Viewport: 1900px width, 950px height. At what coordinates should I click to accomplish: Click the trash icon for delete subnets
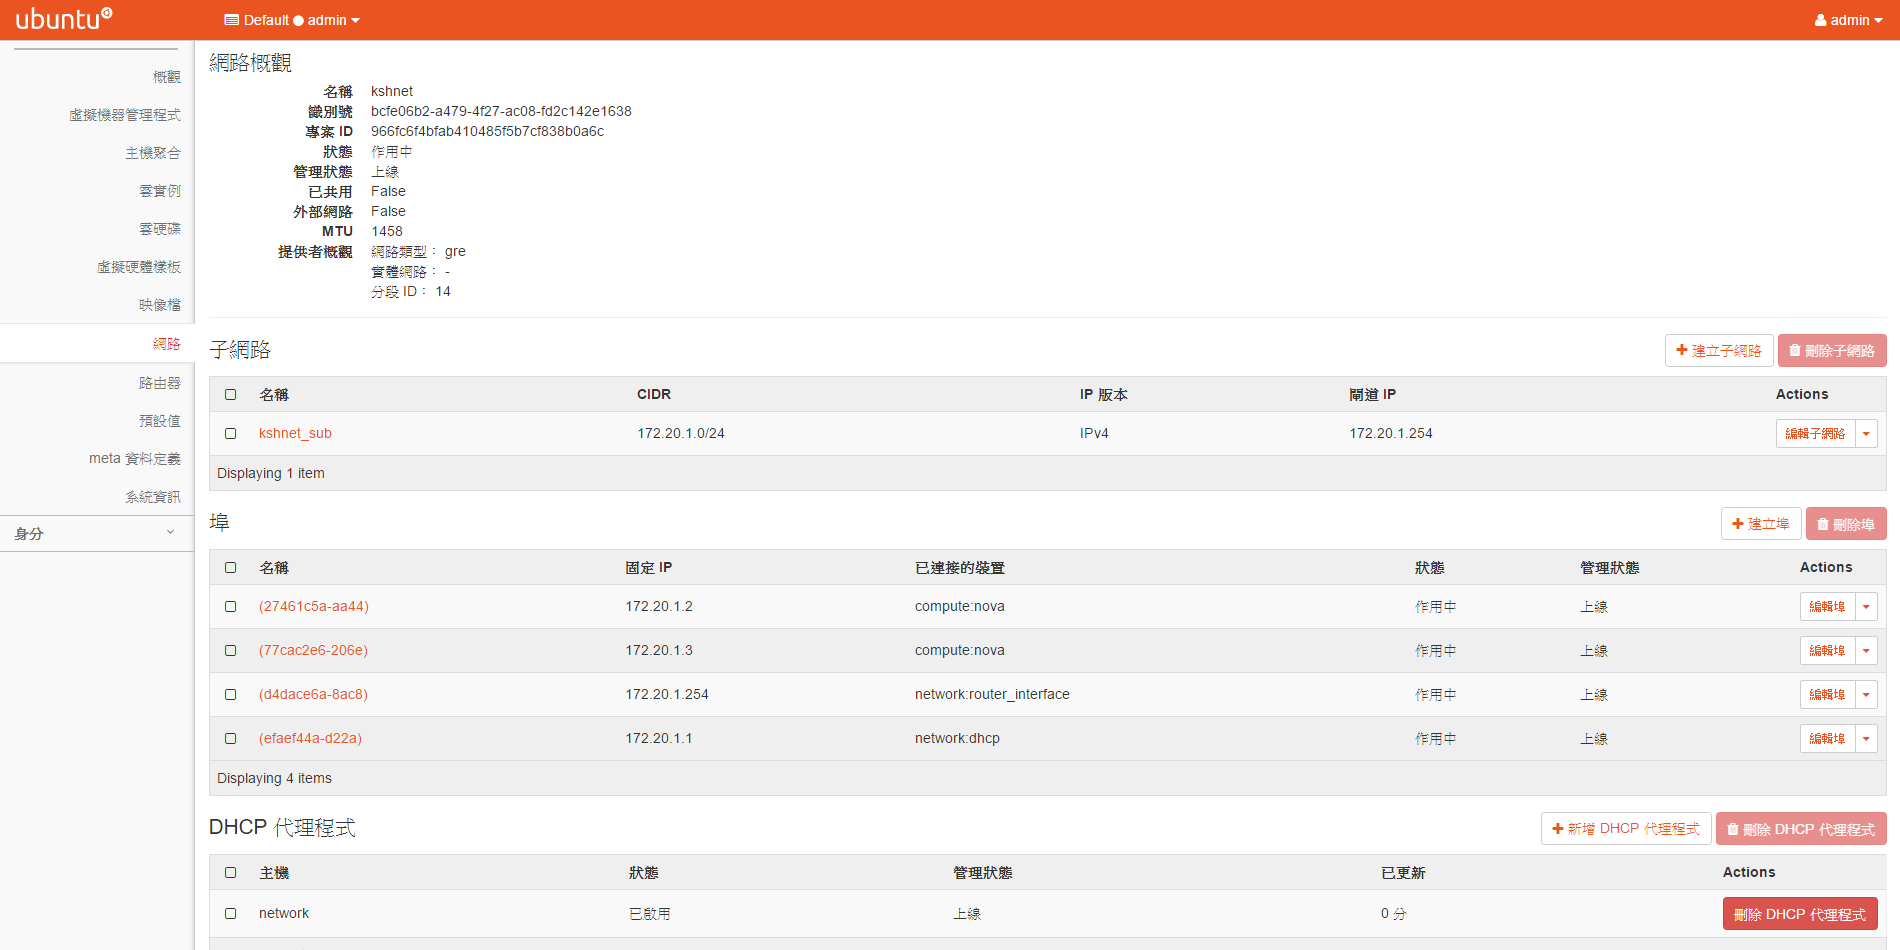(x=1795, y=351)
